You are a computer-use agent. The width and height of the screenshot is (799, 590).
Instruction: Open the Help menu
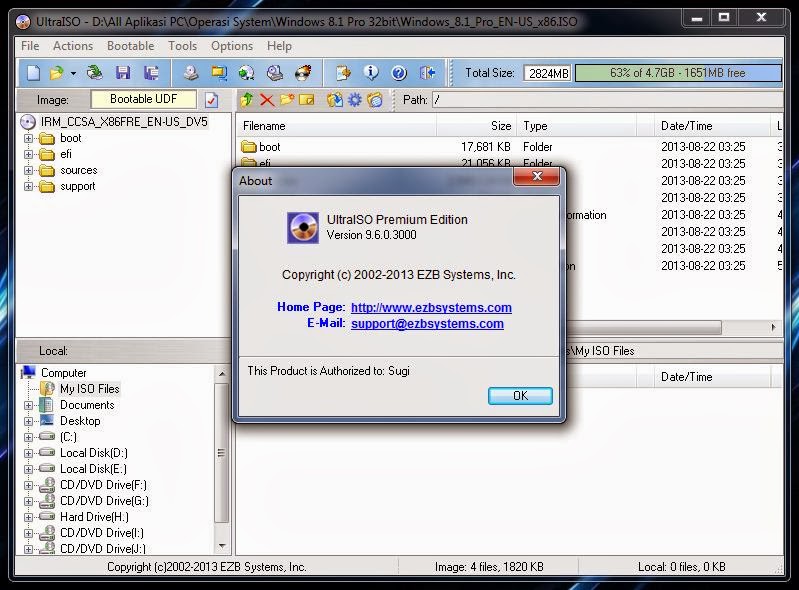(279, 46)
